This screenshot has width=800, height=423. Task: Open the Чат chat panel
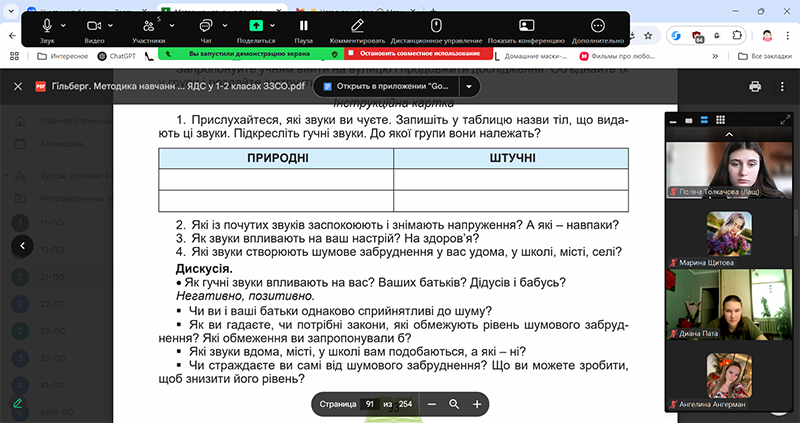206,30
